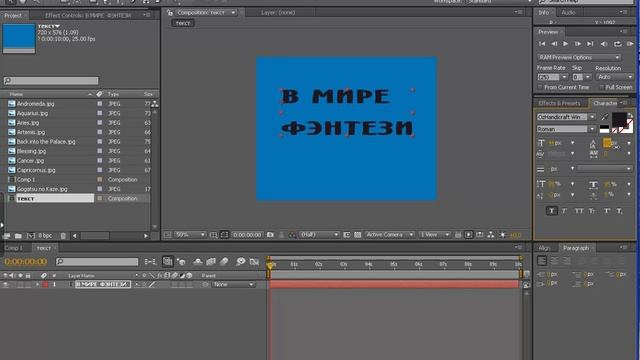Image resolution: width=640 pixels, height=360 pixels.
Task: Toggle Subscript text style
Action: (x=620, y=211)
